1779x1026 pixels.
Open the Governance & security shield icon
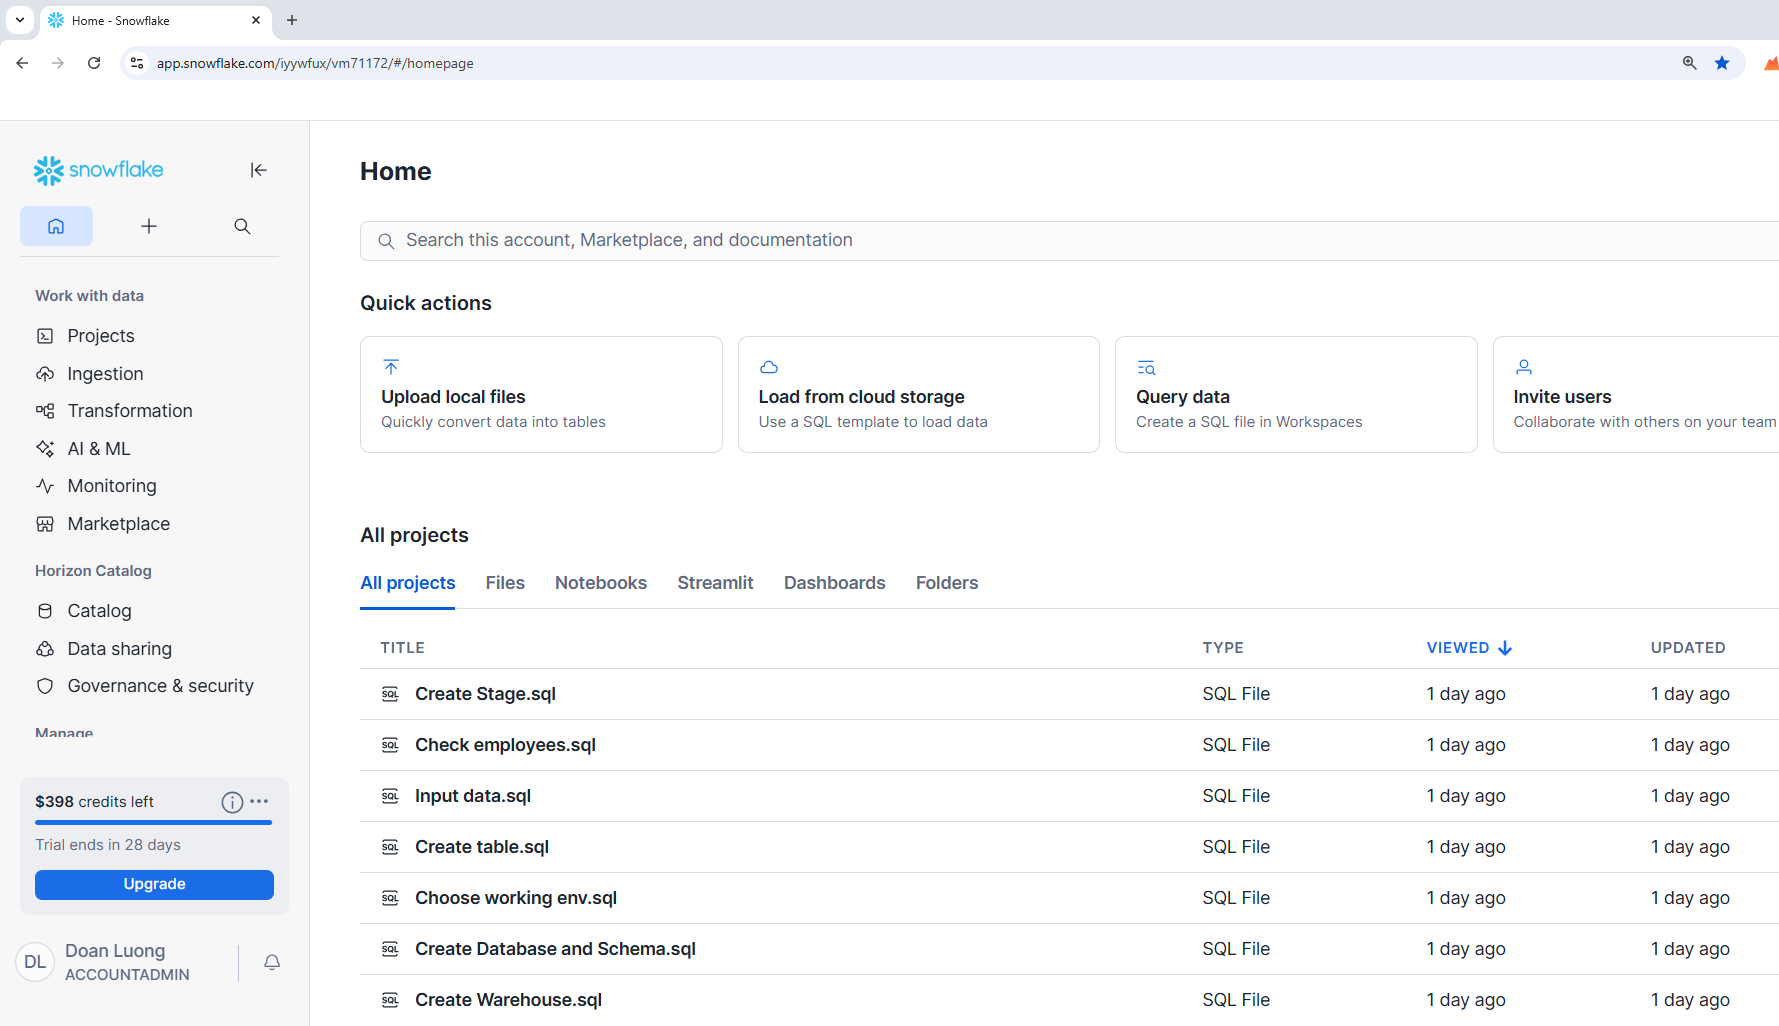(x=45, y=686)
